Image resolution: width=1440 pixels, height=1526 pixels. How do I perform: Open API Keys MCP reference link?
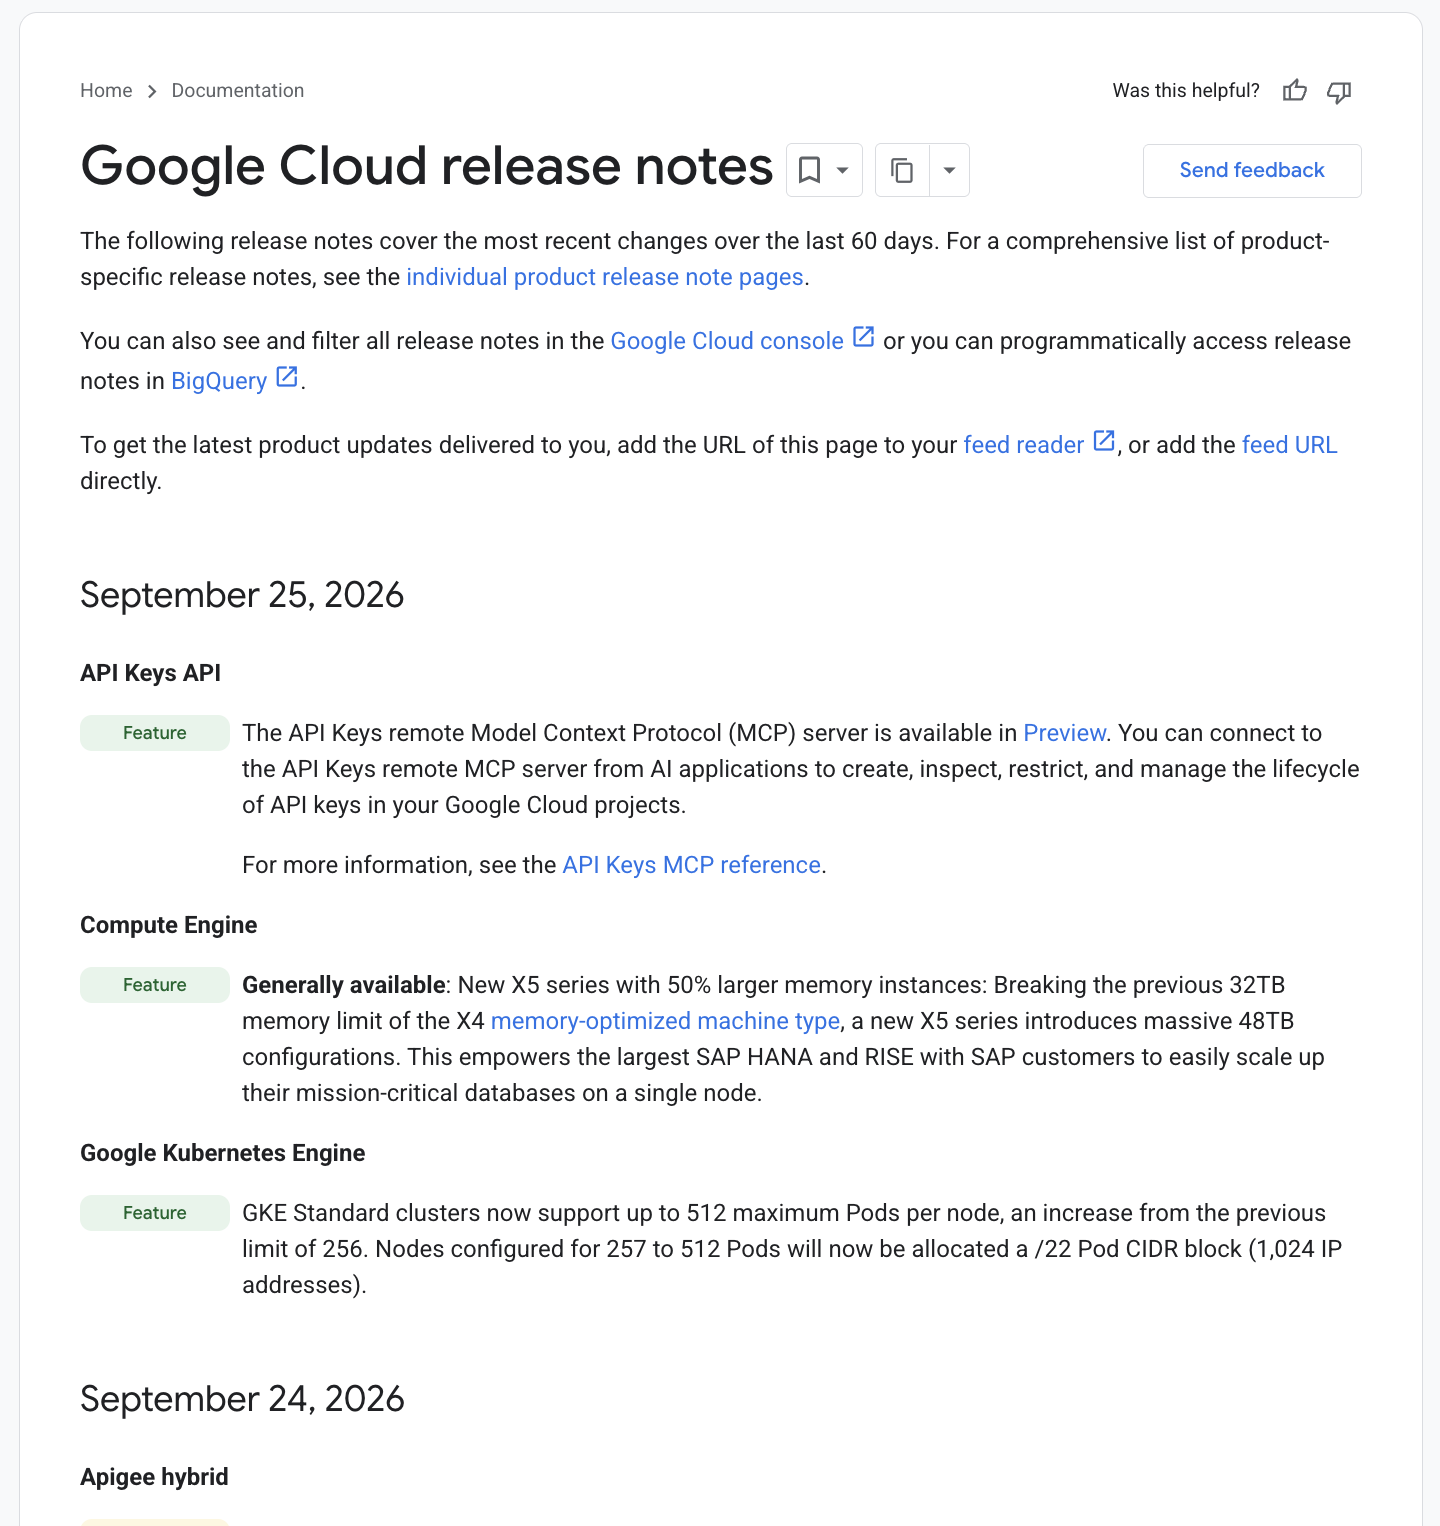(x=692, y=865)
